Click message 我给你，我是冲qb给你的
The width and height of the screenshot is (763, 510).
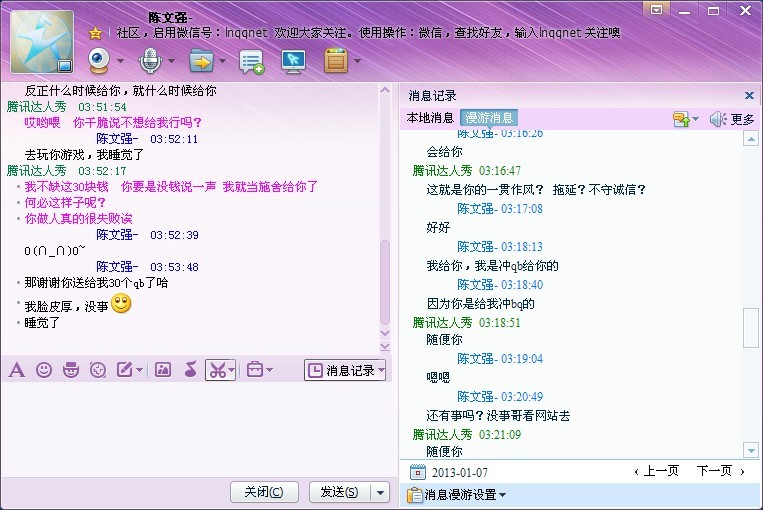(492, 266)
